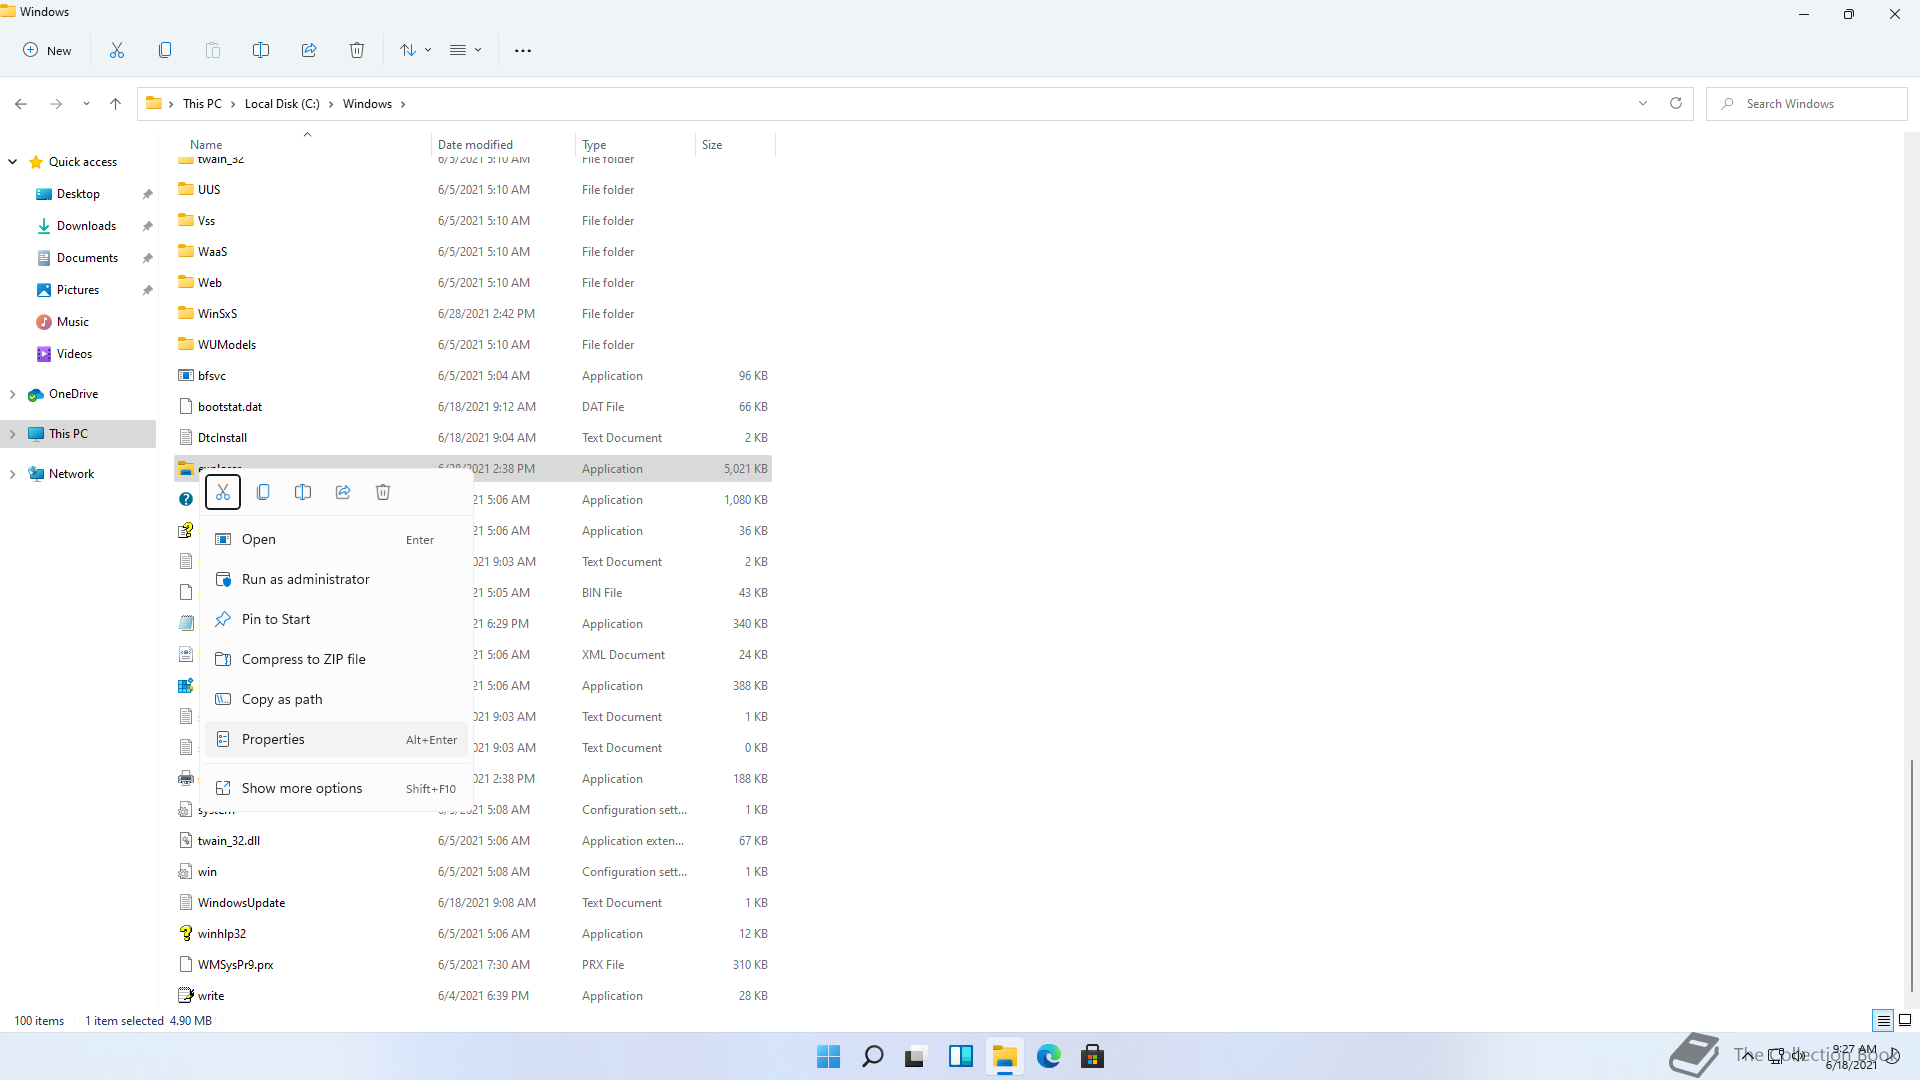Switch to details view in status bar
The image size is (1920, 1080).
click(x=1883, y=1020)
